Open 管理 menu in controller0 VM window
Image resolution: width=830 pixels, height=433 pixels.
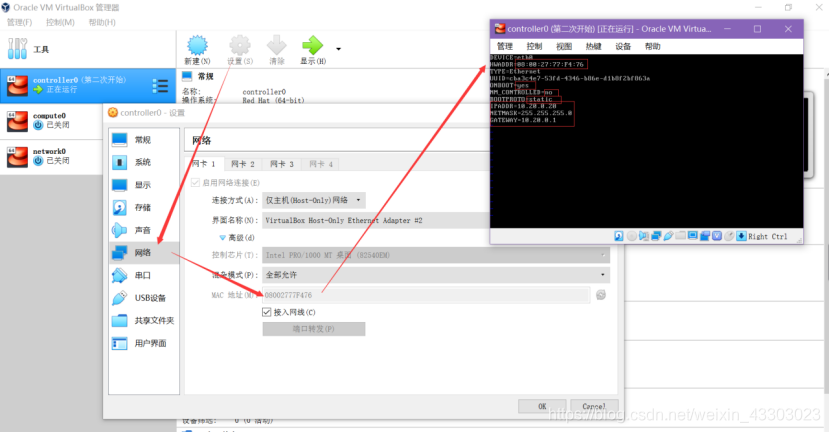(505, 46)
